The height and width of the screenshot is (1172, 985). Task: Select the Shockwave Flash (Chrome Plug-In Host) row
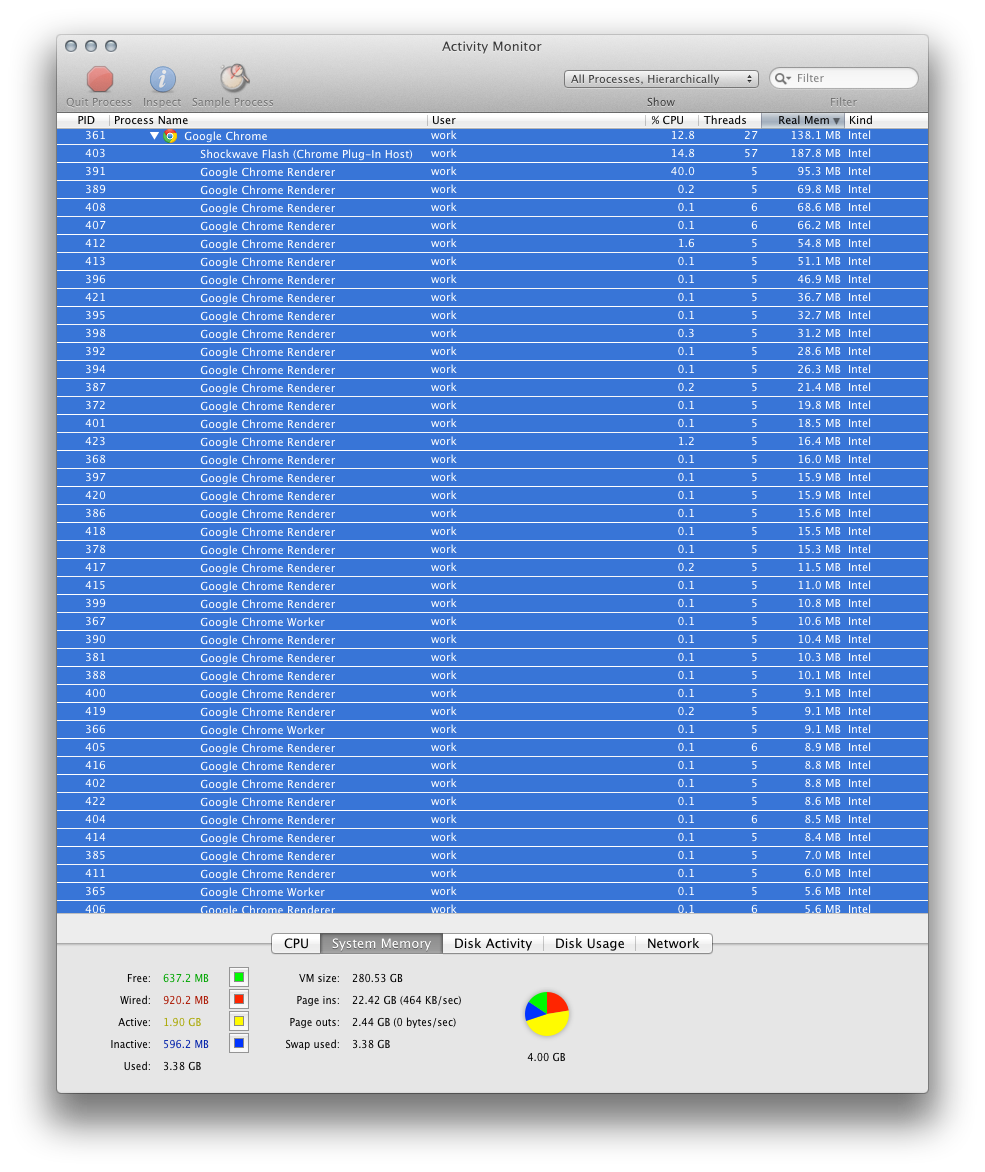click(x=492, y=154)
